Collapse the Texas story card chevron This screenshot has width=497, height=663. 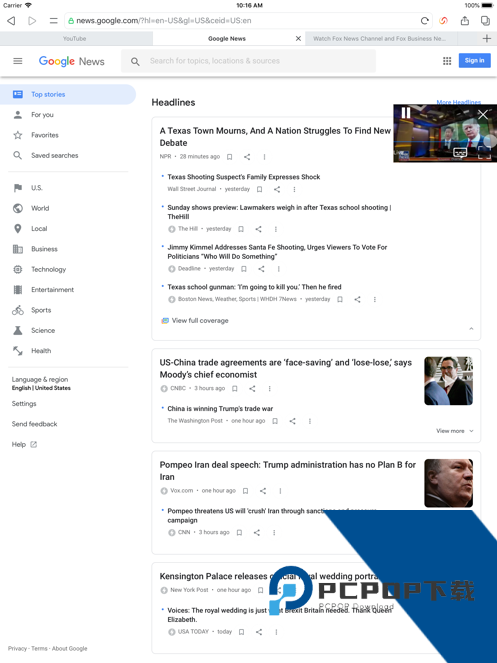coord(471,329)
